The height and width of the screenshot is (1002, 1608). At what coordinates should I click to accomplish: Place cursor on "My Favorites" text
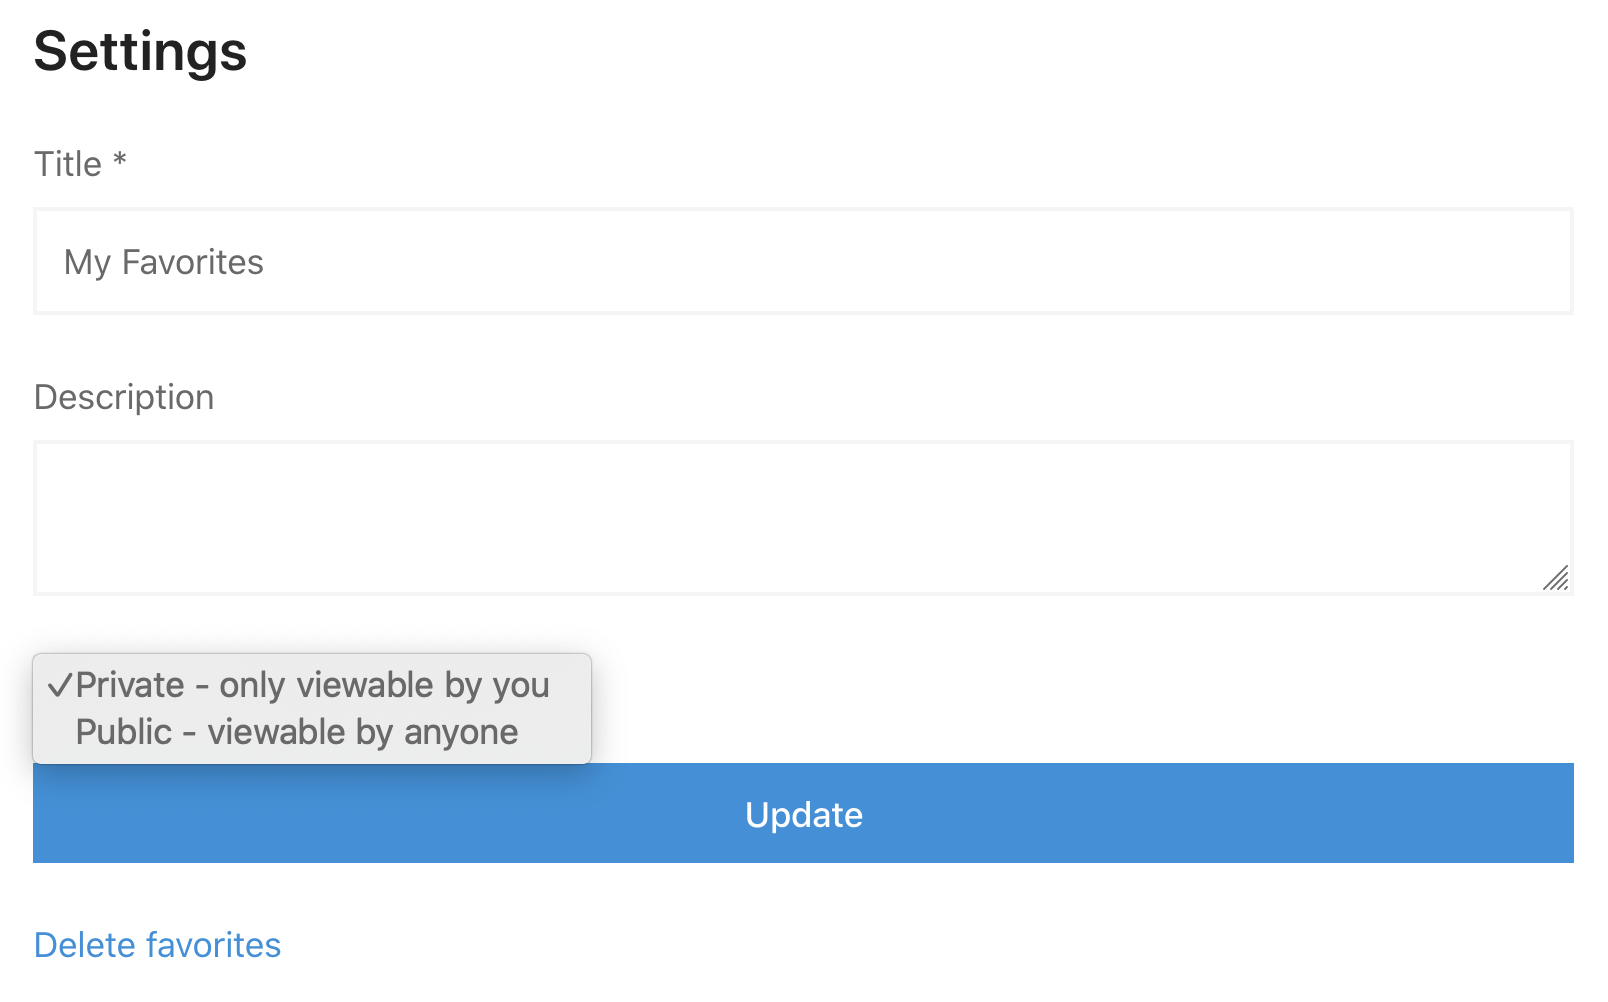[x=164, y=262]
